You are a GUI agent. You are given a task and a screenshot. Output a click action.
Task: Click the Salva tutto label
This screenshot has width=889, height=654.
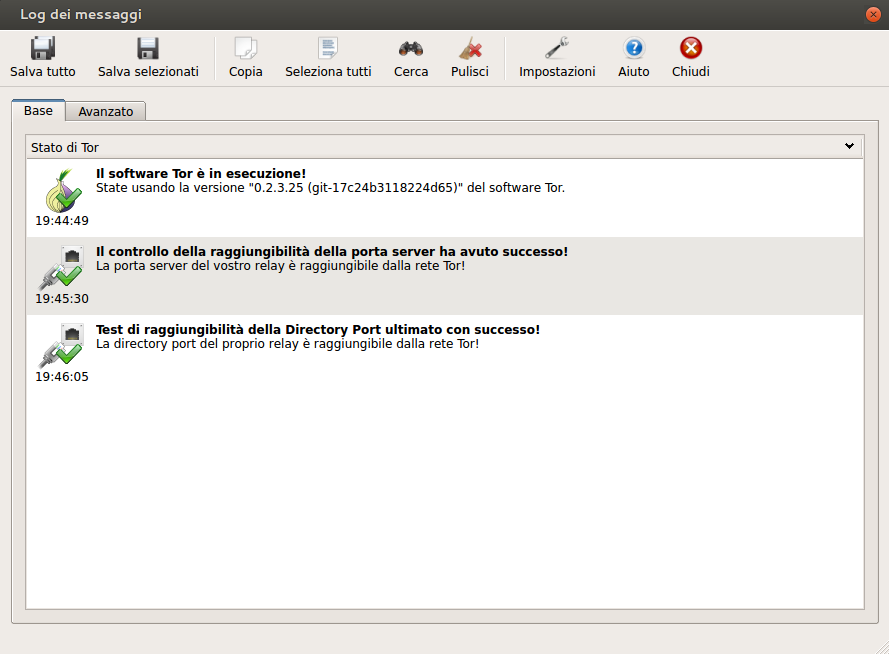43,71
